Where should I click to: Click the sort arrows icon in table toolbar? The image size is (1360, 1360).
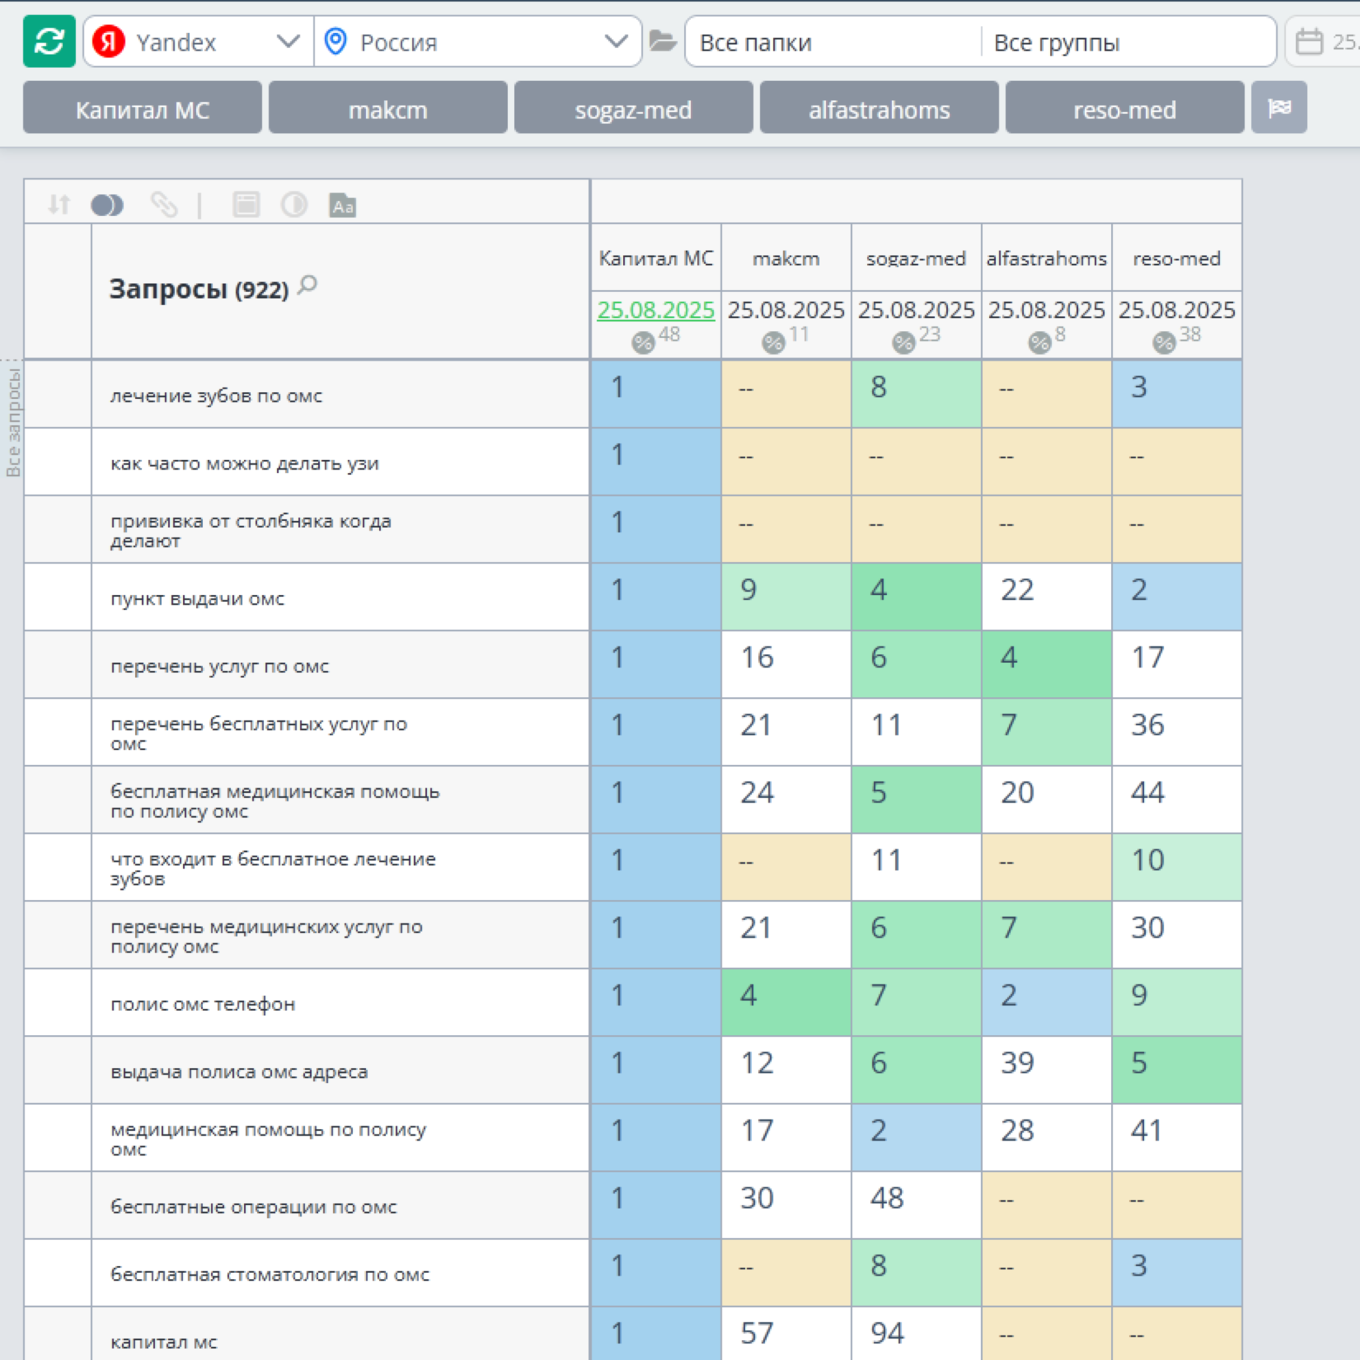59,205
